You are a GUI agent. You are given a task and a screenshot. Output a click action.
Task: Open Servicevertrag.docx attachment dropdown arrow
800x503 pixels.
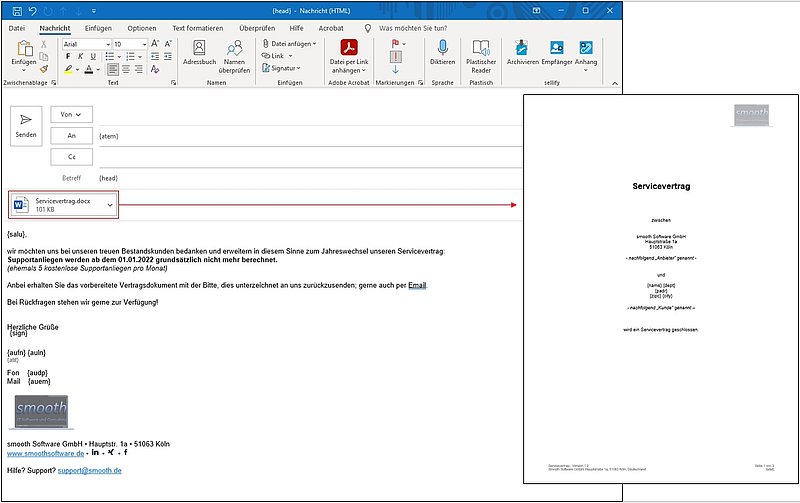click(110, 205)
